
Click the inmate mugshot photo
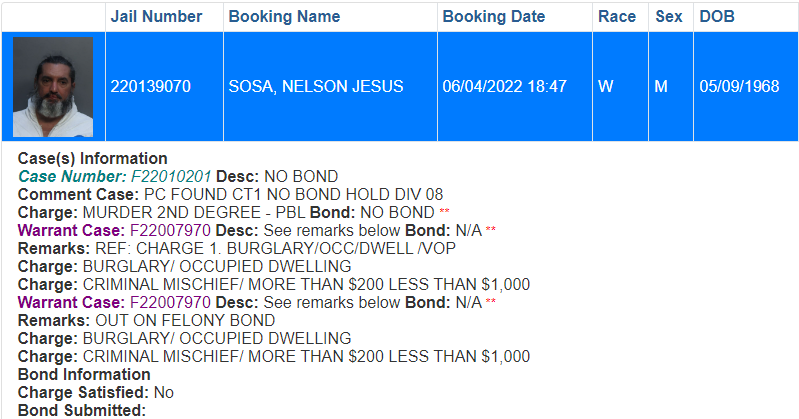point(53,87)
